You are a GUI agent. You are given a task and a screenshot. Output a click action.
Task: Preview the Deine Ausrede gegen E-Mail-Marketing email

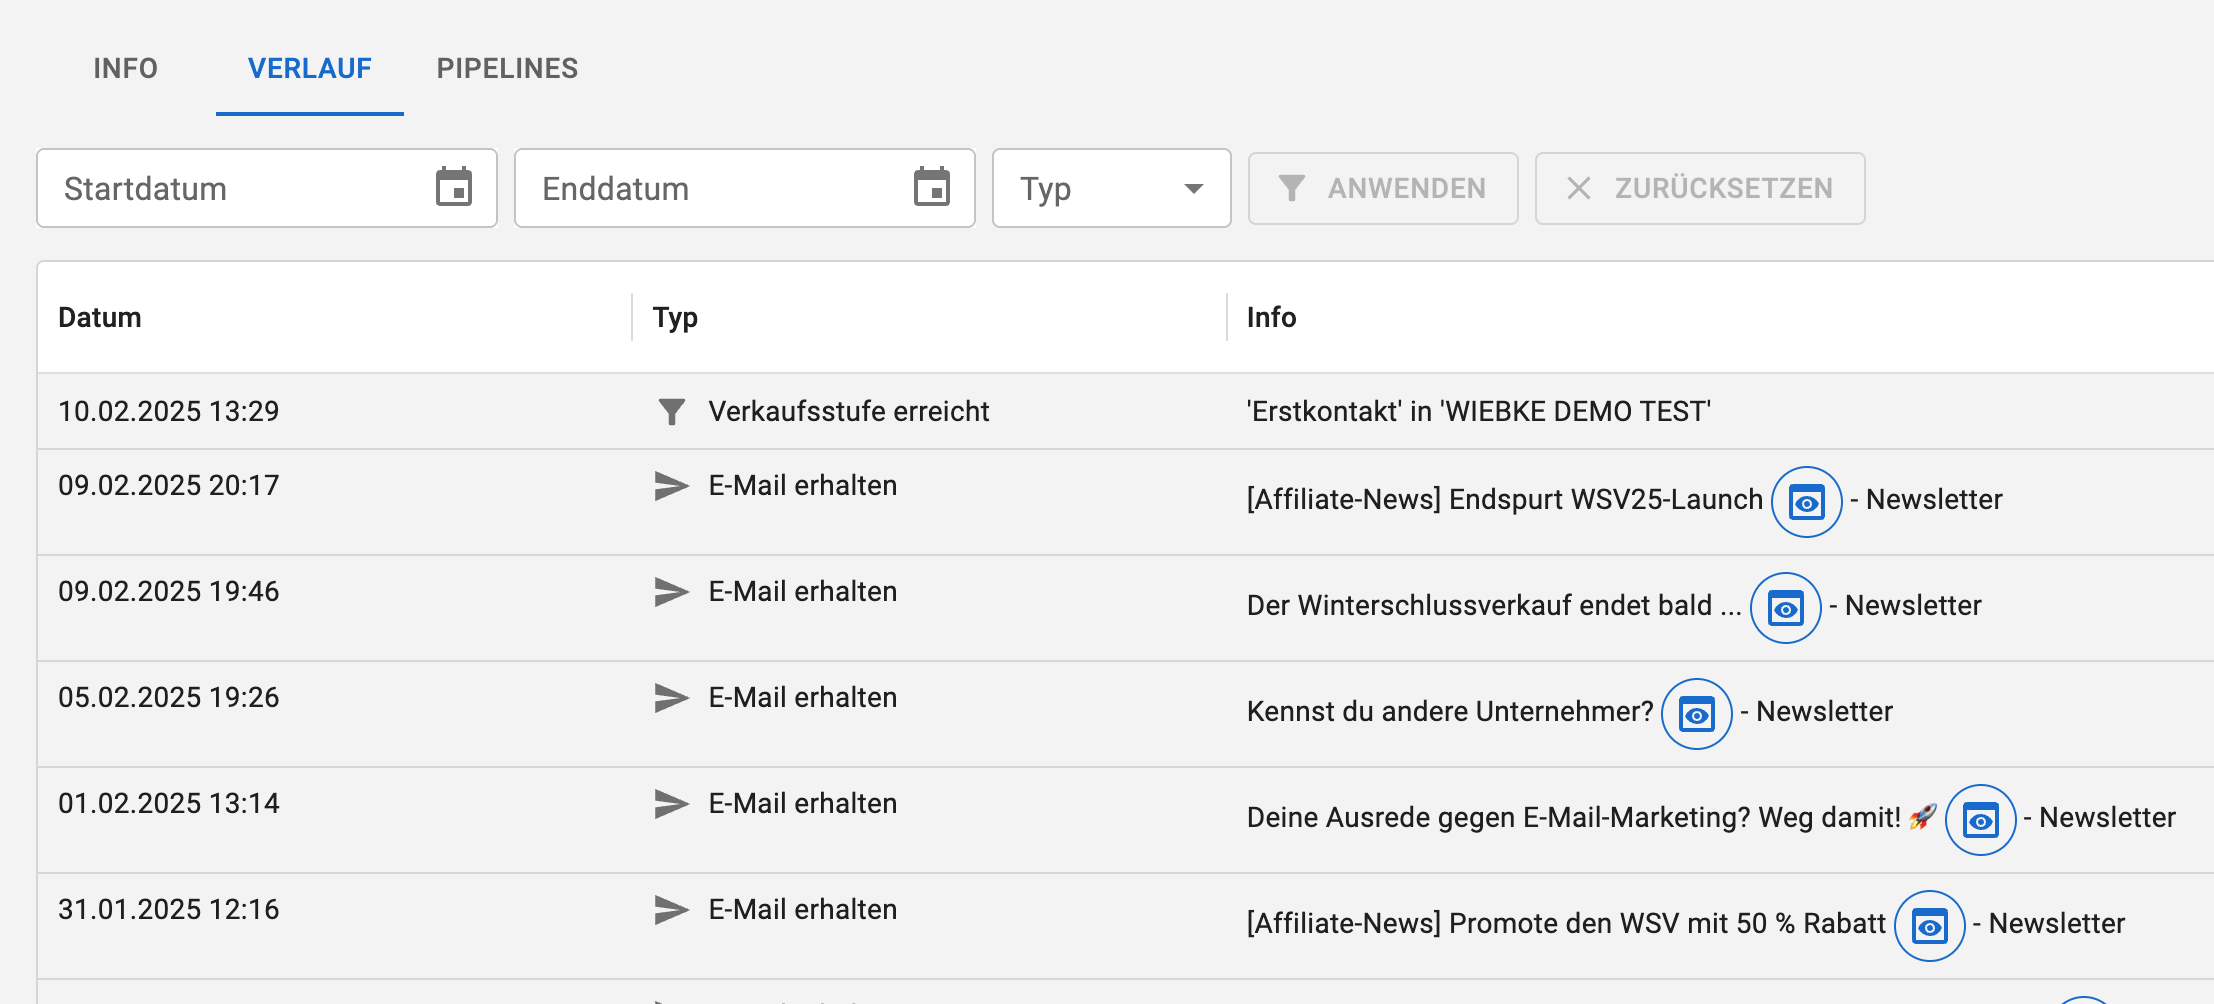point(1981,820)
